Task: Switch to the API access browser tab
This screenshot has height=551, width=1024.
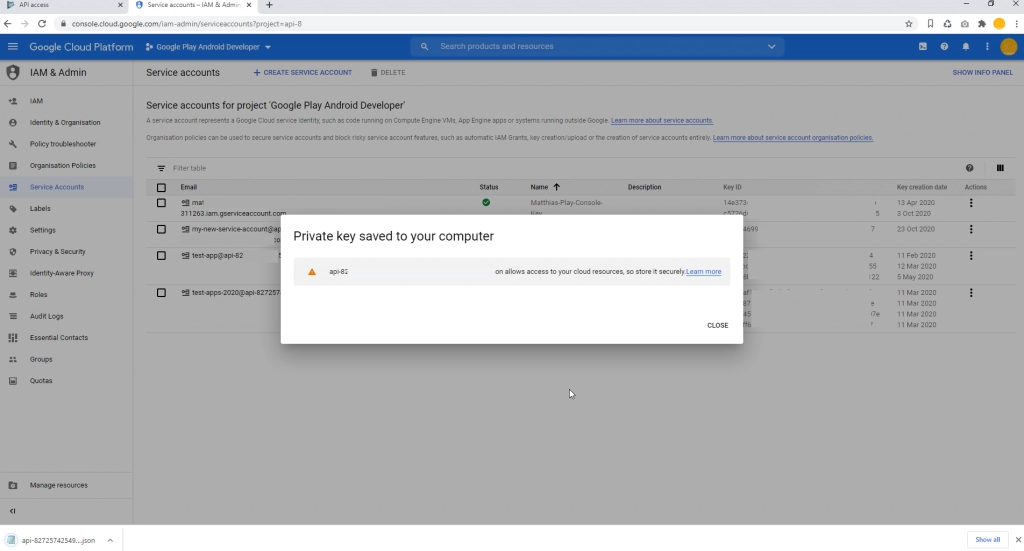Action: tap(63, 5)
